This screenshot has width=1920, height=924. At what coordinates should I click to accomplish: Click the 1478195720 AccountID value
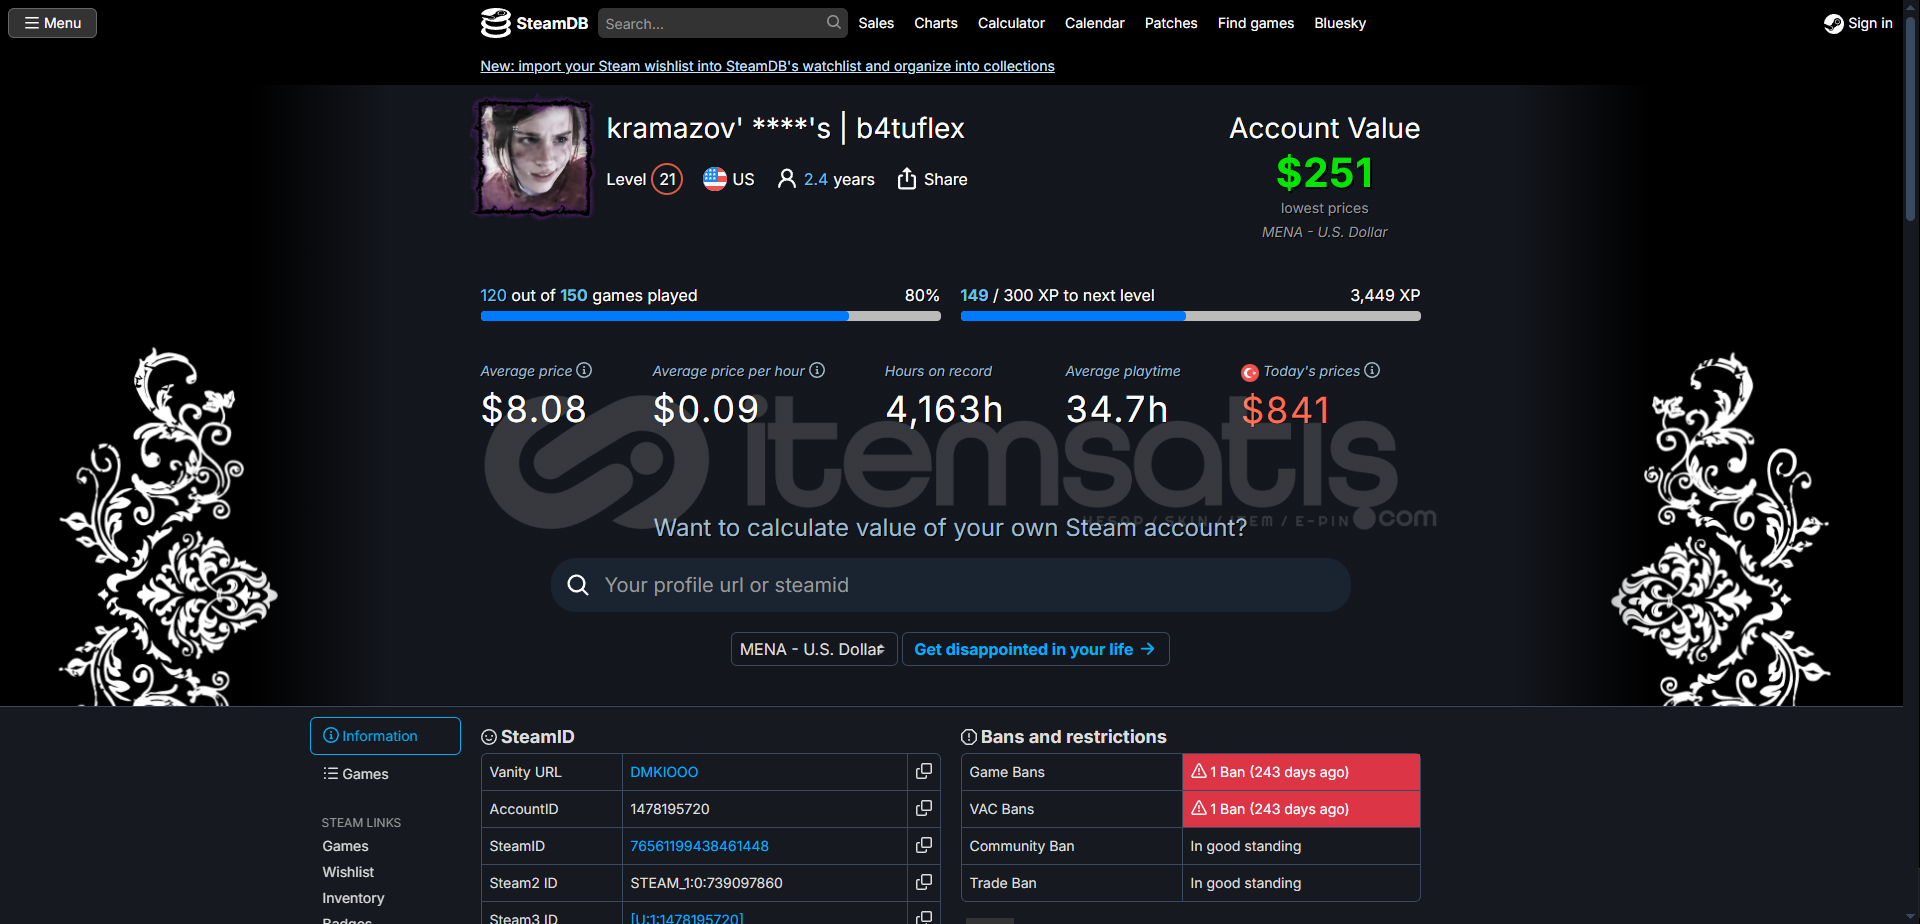[x=670, y=809]
